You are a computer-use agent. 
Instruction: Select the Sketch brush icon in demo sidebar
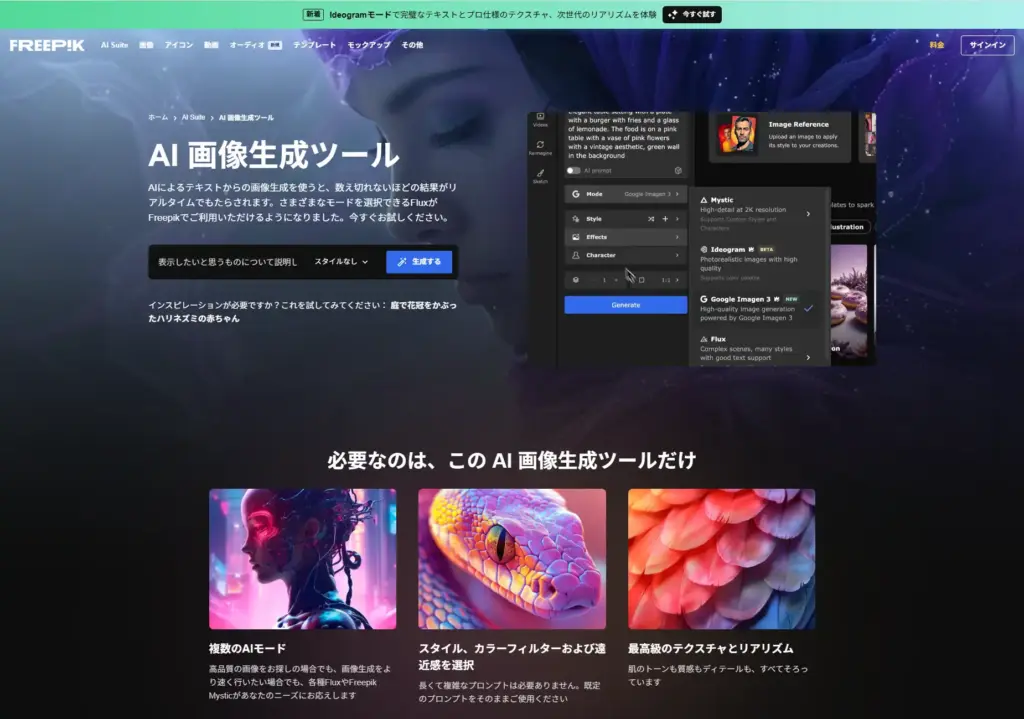click(x=540, y=176)
